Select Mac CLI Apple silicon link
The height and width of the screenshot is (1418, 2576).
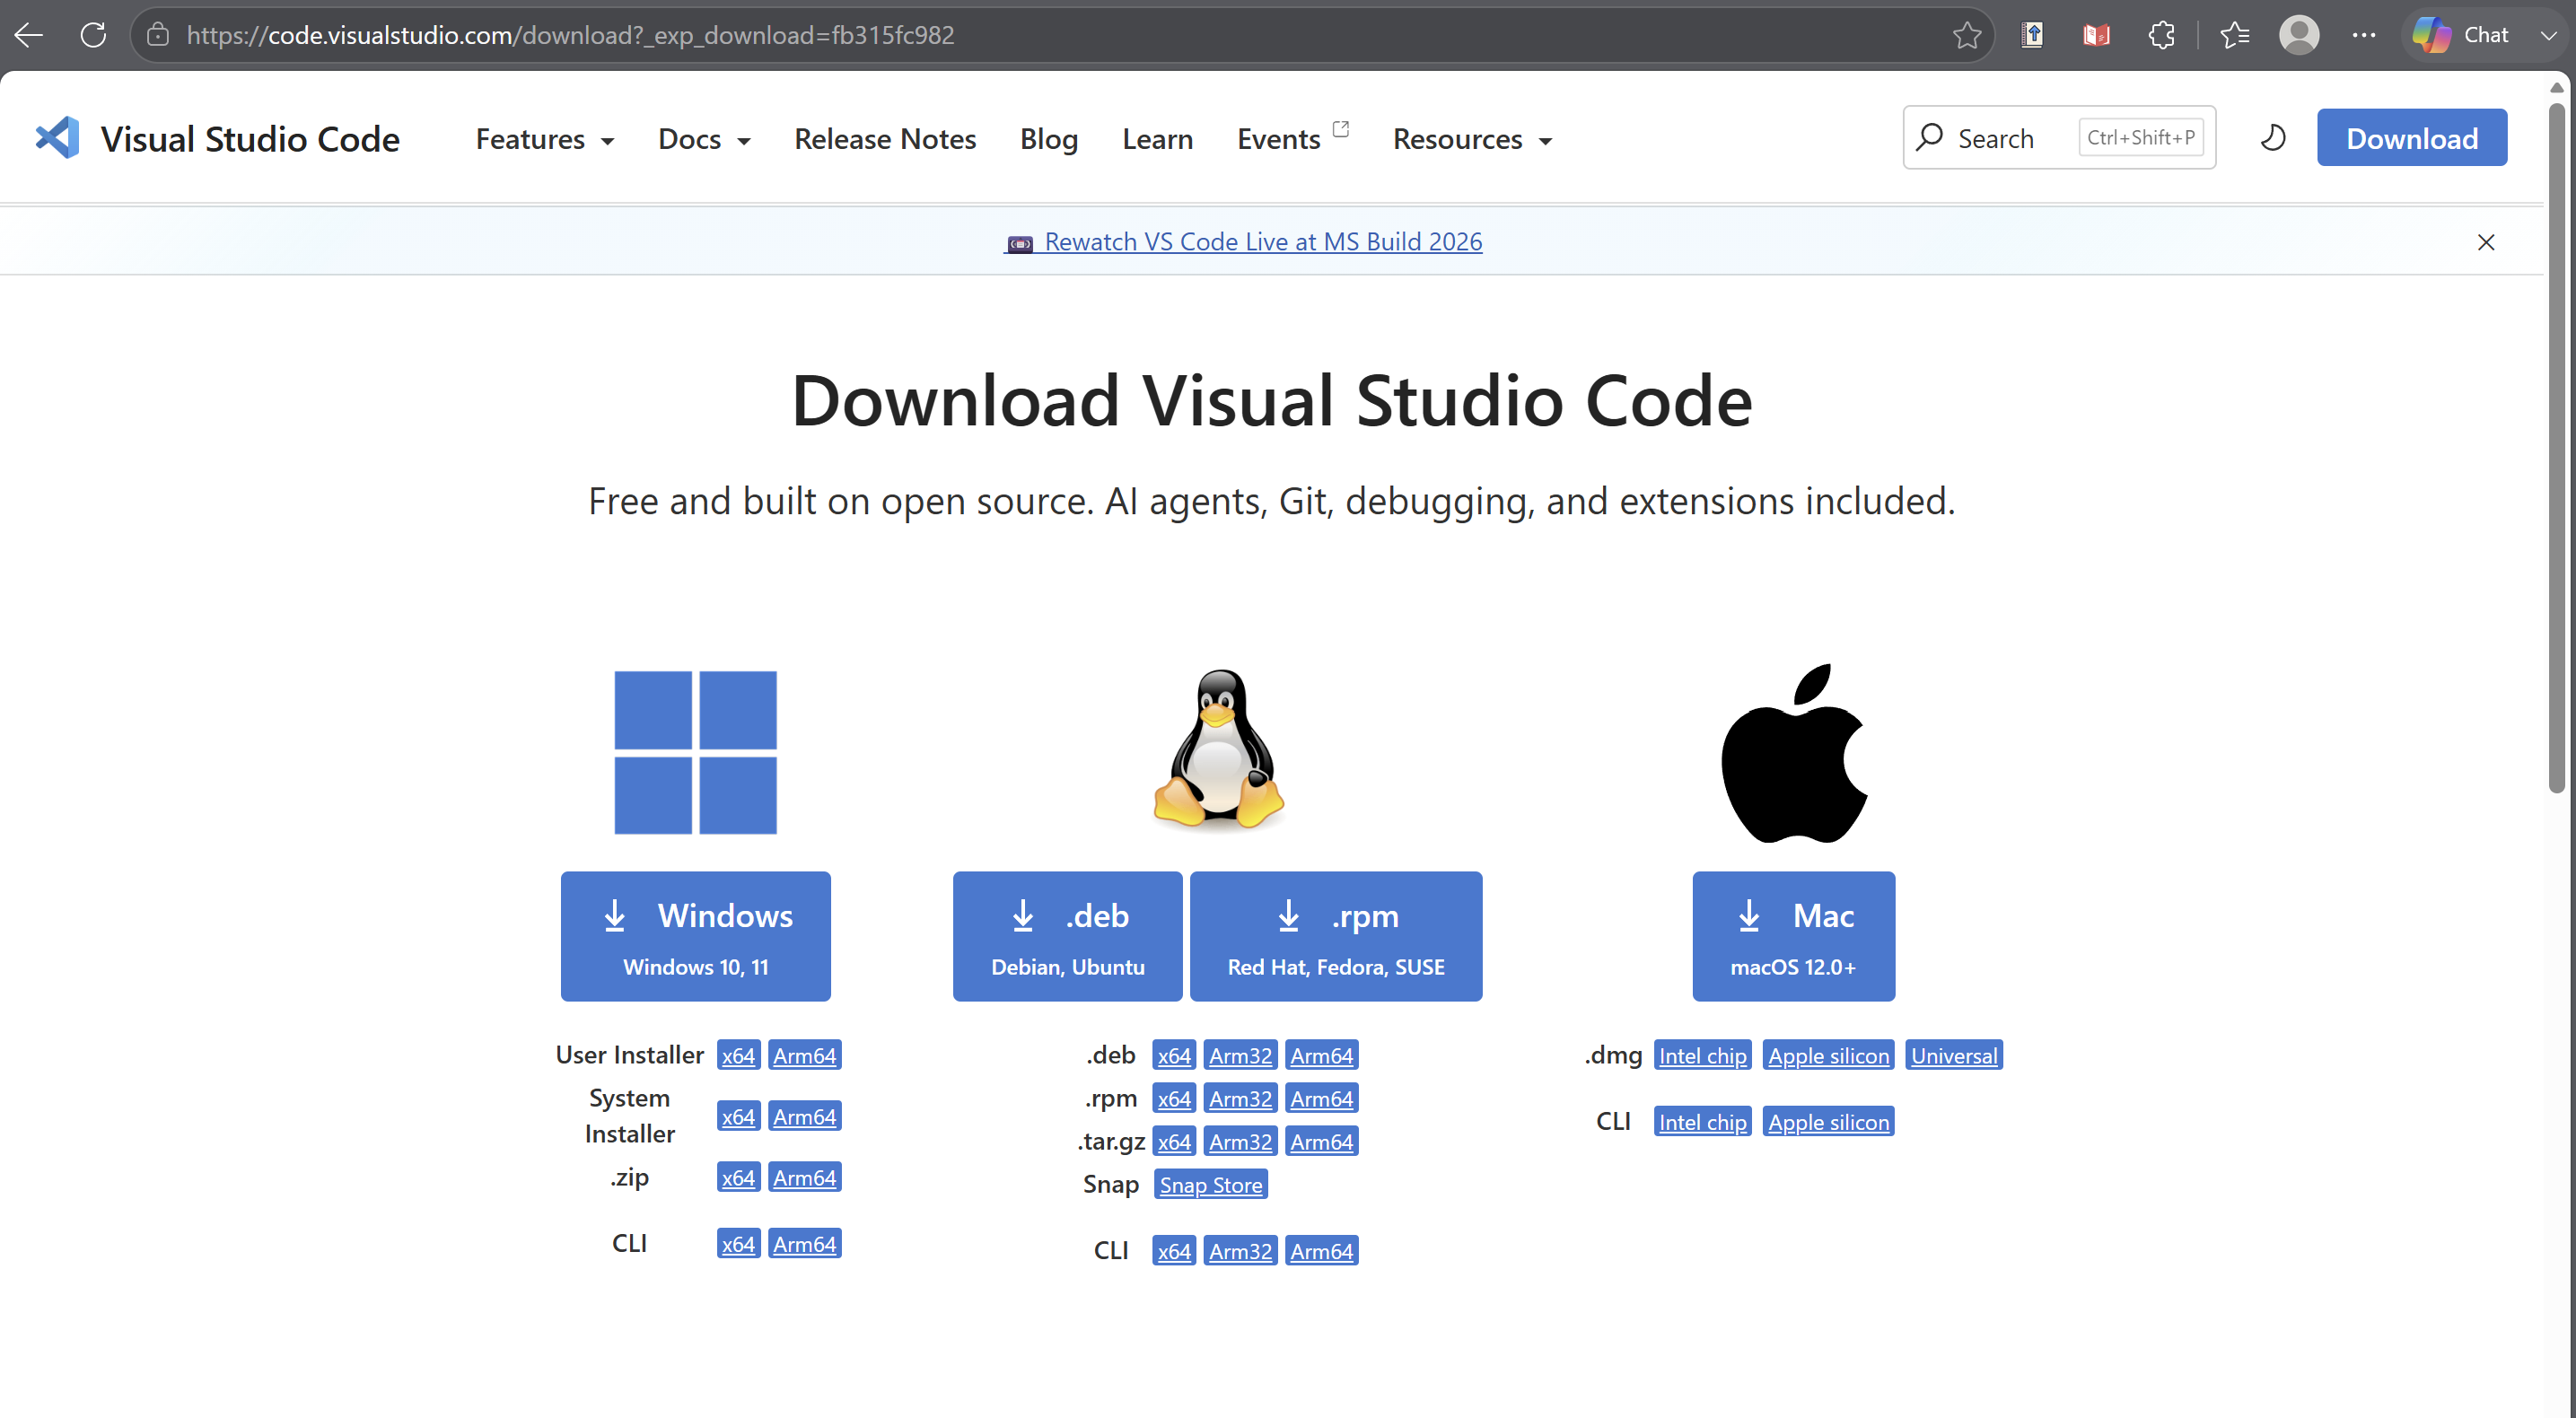1828,1122
